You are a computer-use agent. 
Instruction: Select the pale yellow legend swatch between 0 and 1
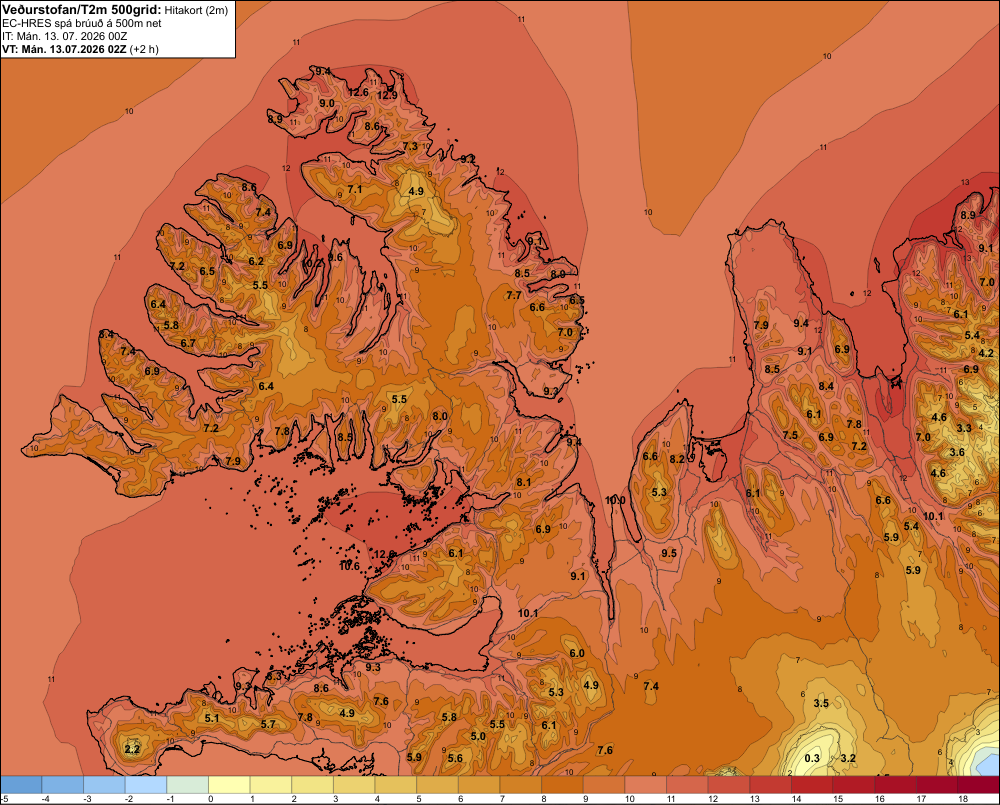click(229, 785)
